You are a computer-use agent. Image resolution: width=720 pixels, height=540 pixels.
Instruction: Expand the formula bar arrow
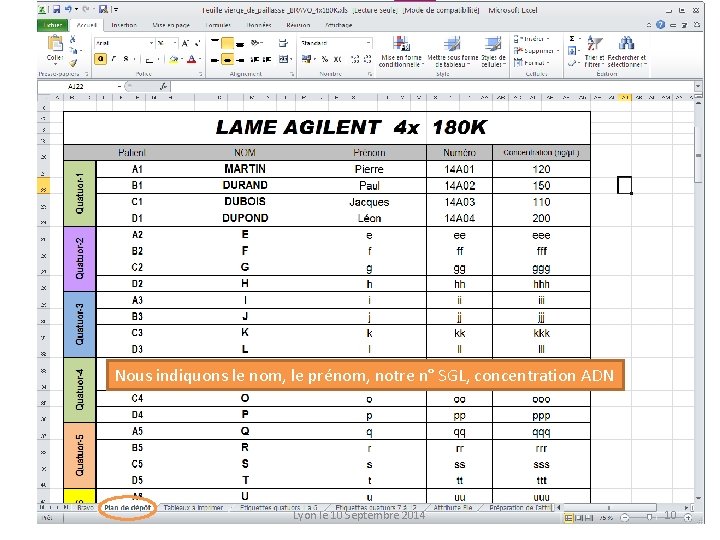tap(698, 86)
